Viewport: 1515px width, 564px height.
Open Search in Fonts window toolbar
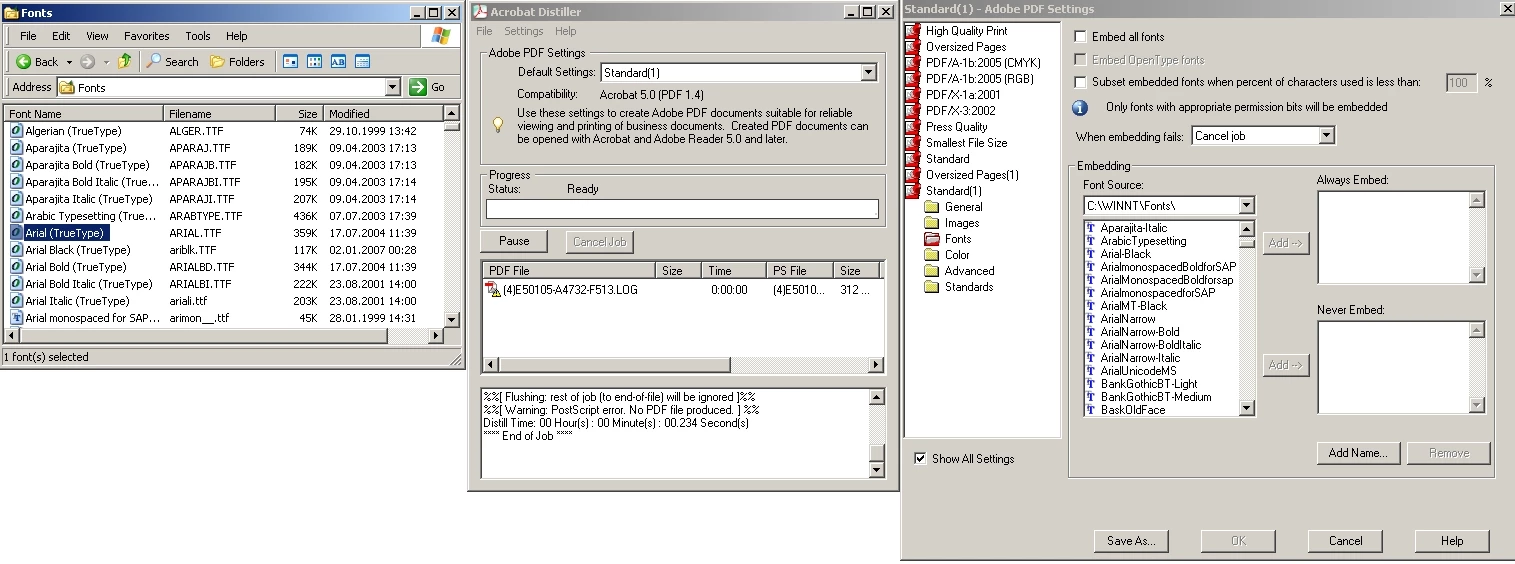pos(173,62)
